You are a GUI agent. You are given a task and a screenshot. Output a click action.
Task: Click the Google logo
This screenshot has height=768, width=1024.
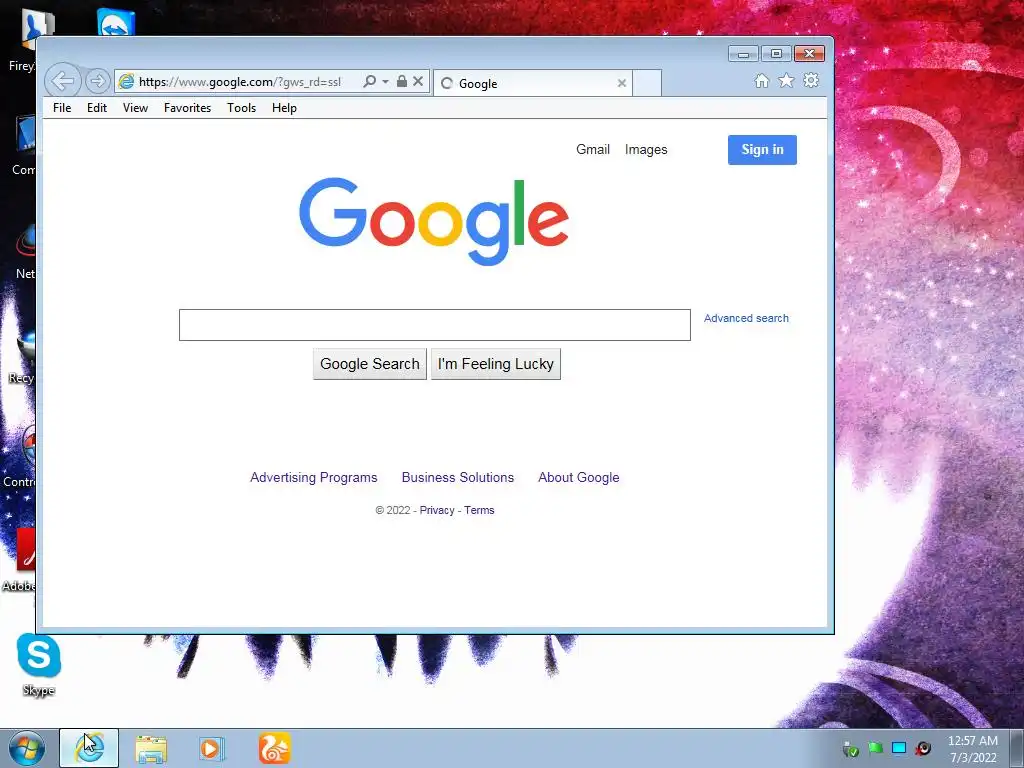(x=434, y=221)
